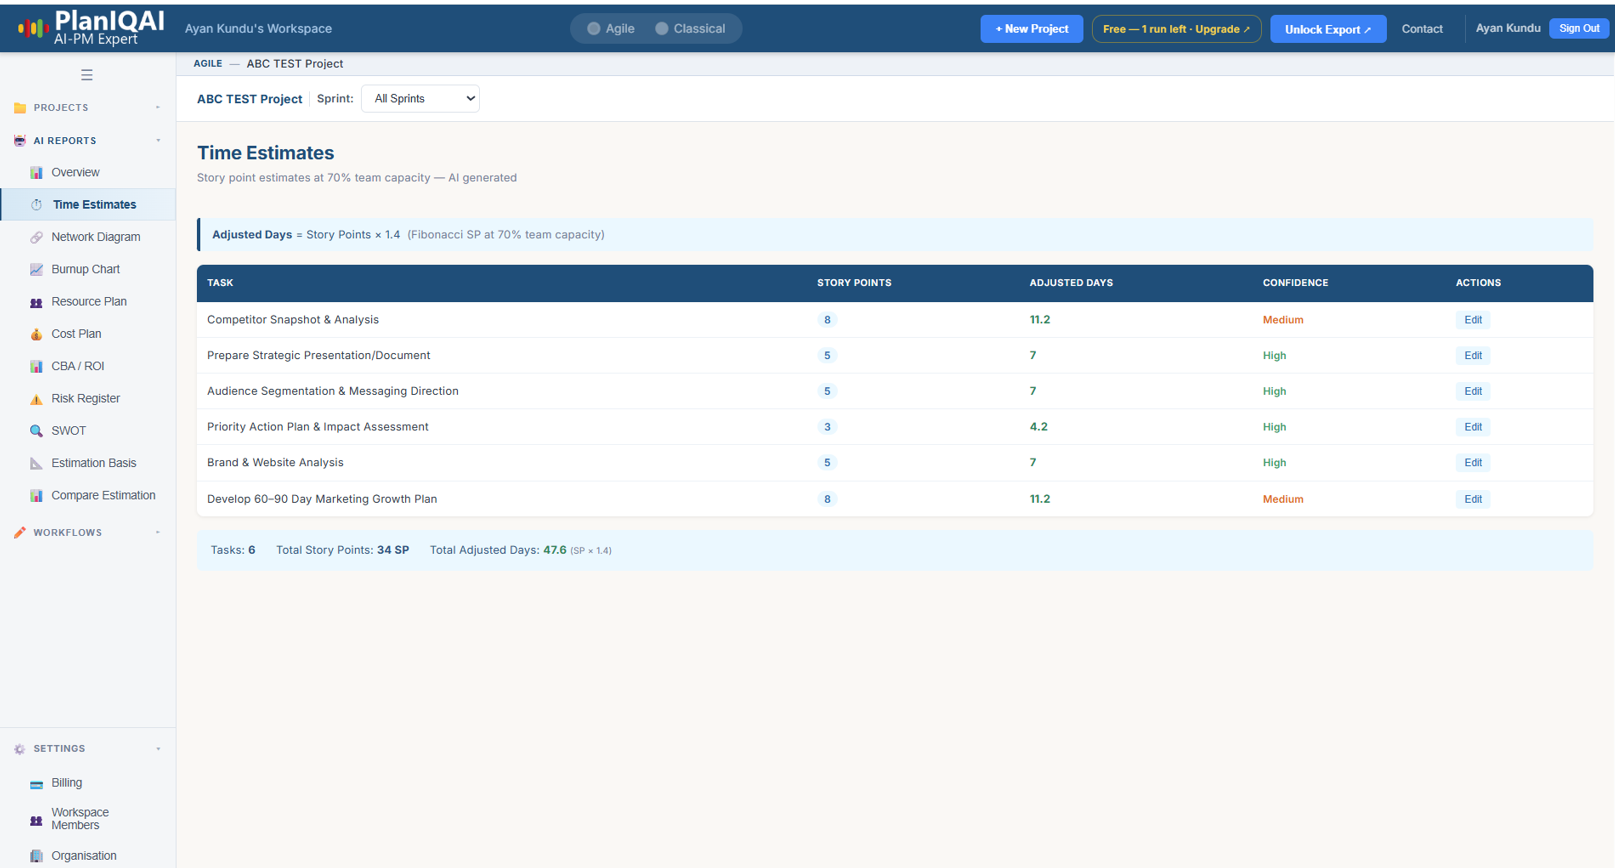Click the Compare Estimation chart icon
Screen dimensions: 1615x868
(37, 496)
